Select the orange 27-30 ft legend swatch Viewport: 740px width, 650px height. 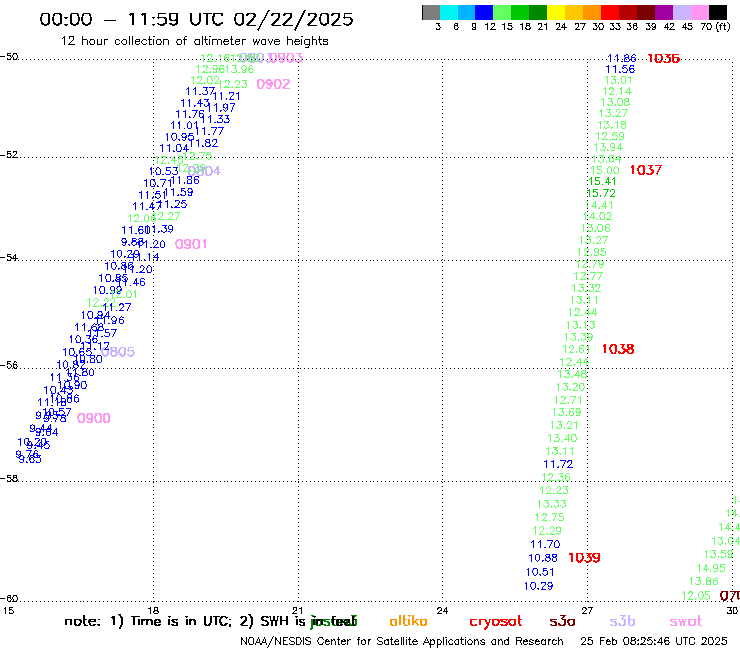point(592,12)
